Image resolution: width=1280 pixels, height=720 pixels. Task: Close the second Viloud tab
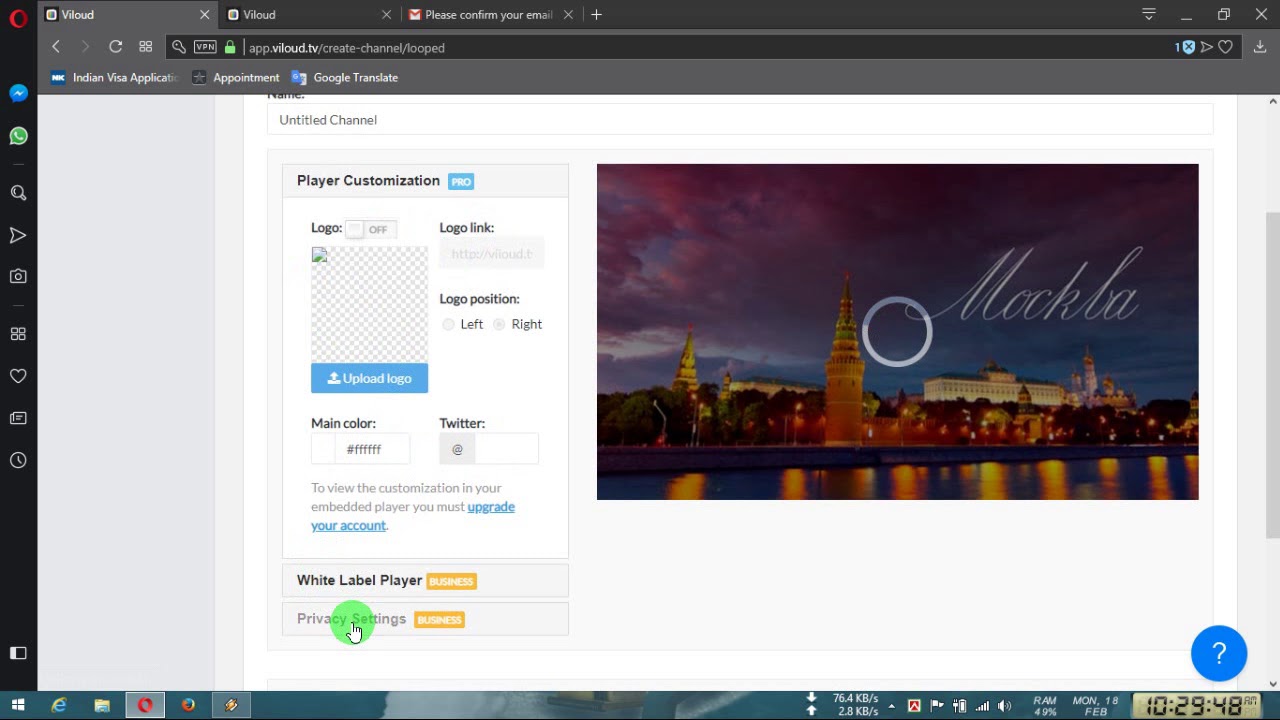click(x=386, y=14)
